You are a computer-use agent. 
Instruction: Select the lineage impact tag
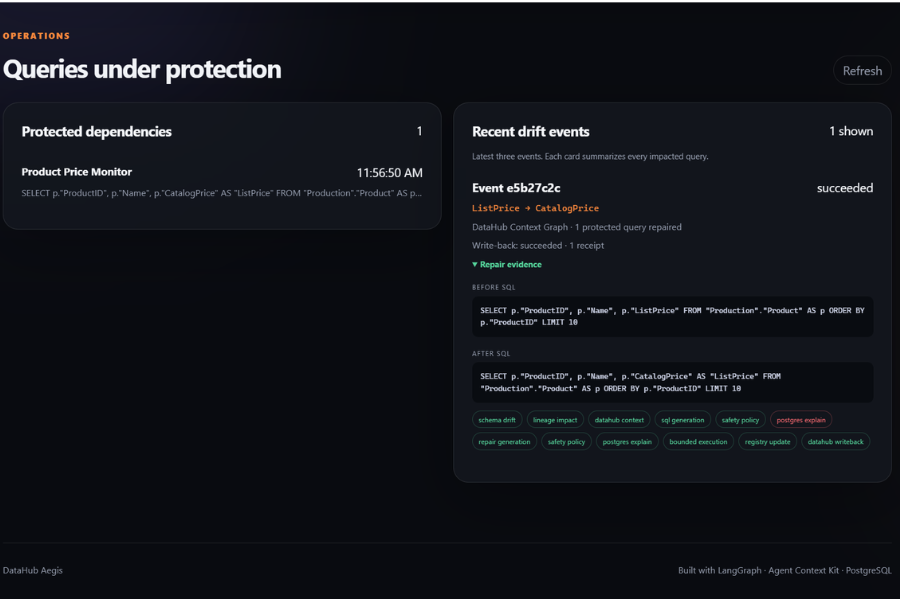coord(555,420)
